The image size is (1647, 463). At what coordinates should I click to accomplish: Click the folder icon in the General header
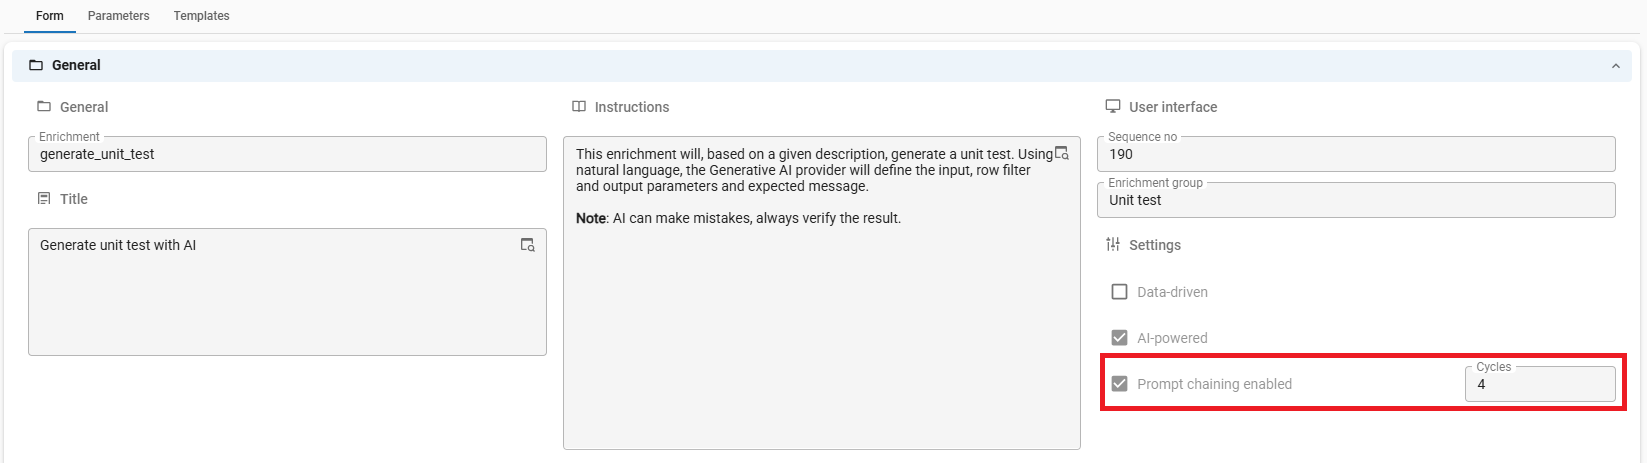click(36, 65)
